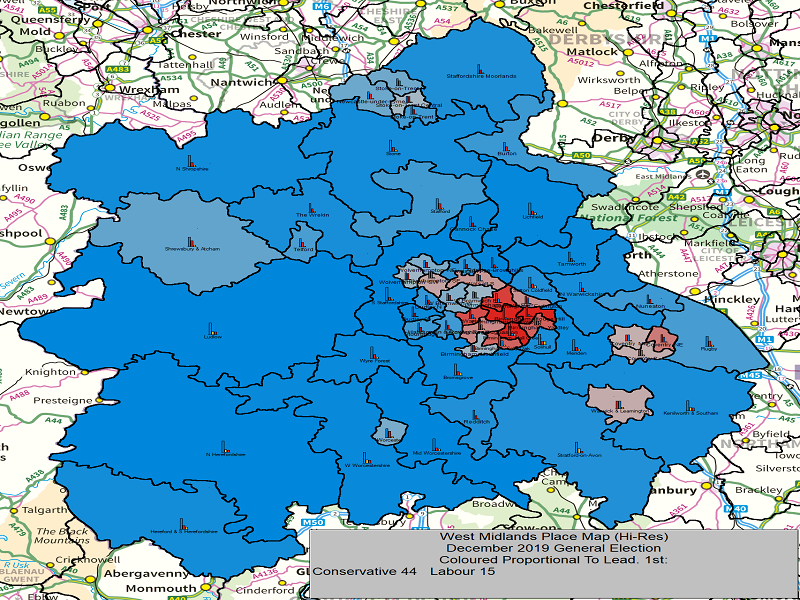Image resolution: width=800 pixels, height=600 pixels.
Task: Click the bar chart above Staffordshire Moorlands
Action: 480,69
